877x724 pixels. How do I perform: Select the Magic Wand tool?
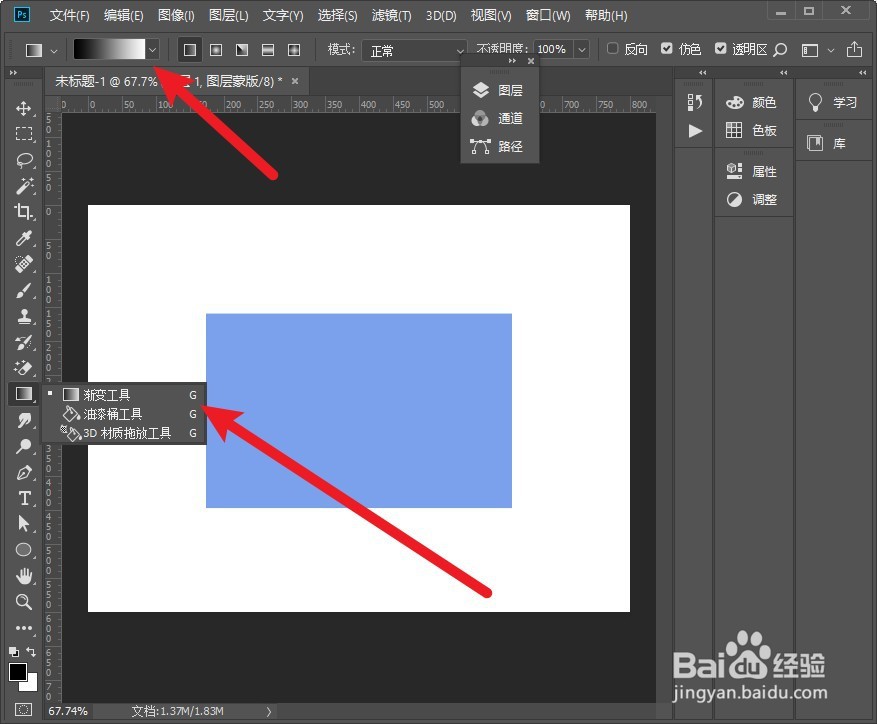tap(23, 186)
